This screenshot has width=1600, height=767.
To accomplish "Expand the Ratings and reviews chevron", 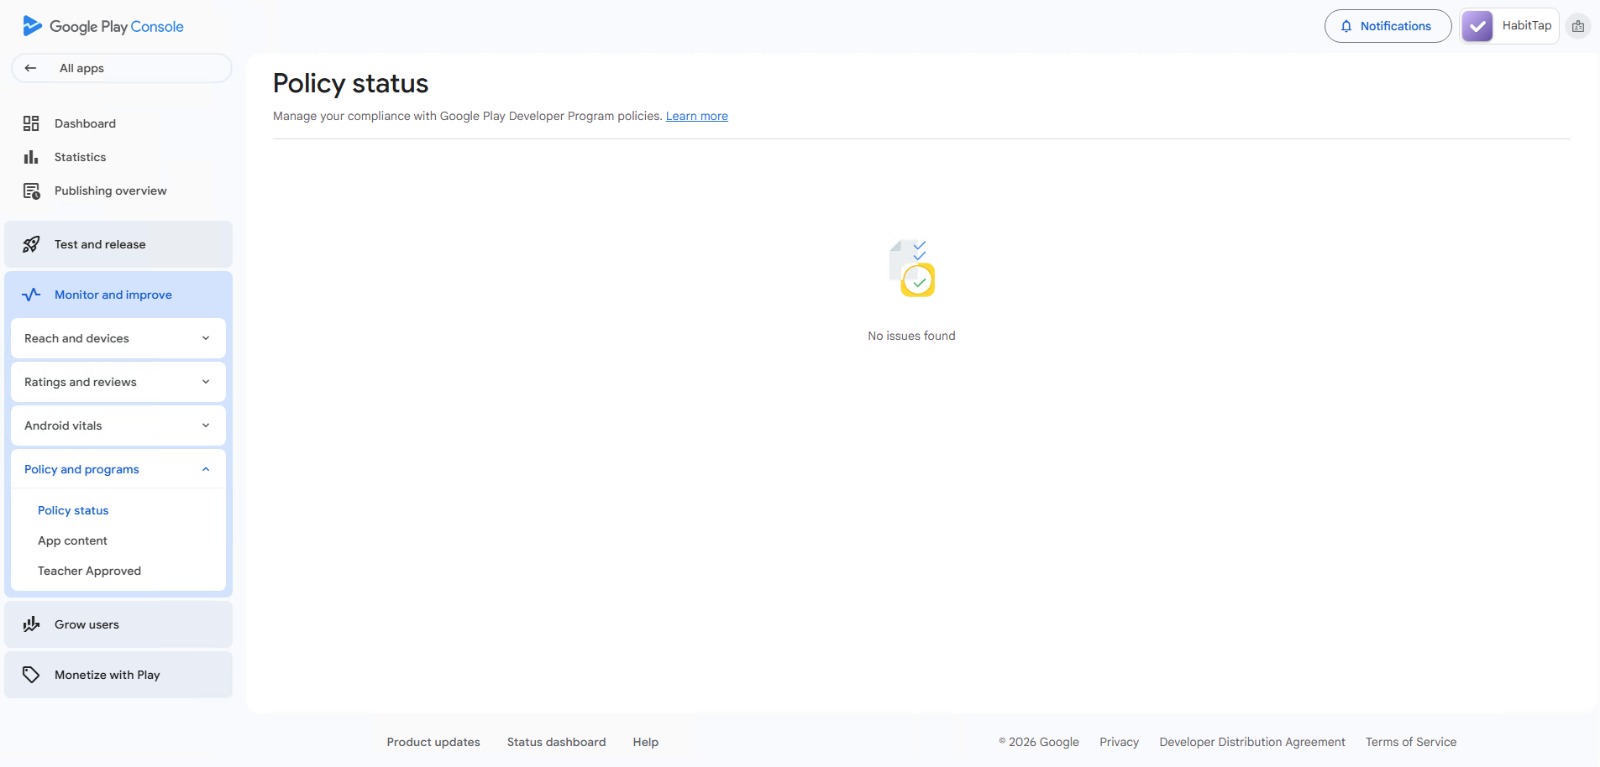I will tap(206, 382).
